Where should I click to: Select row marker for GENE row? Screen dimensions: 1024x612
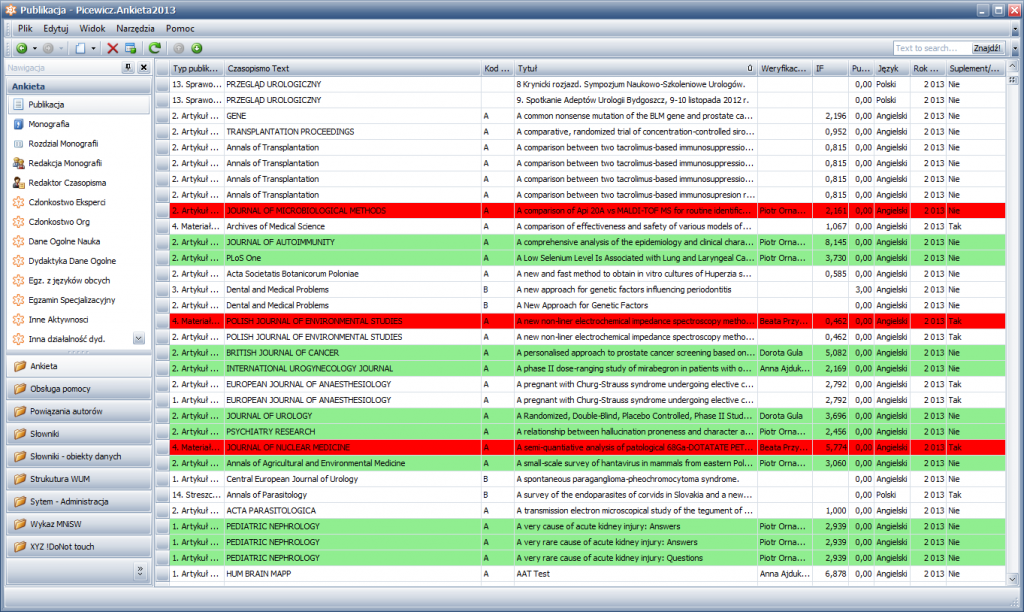(x=163, y=116)
